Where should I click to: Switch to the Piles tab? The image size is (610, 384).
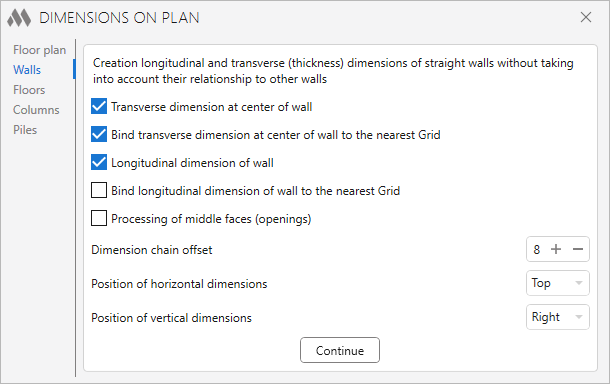click(x=25, y=130)
